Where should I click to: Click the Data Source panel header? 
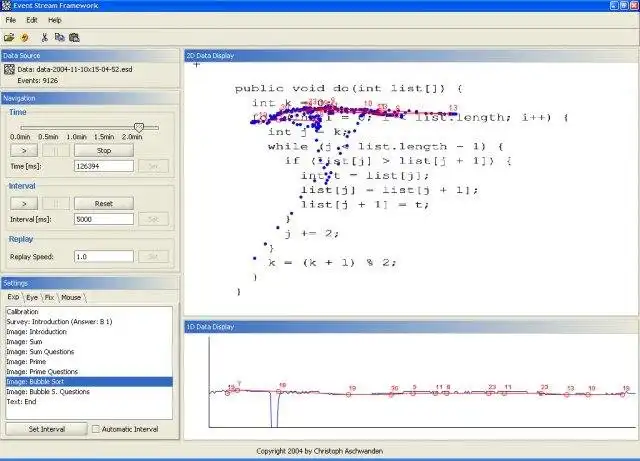tap(90, 56)
